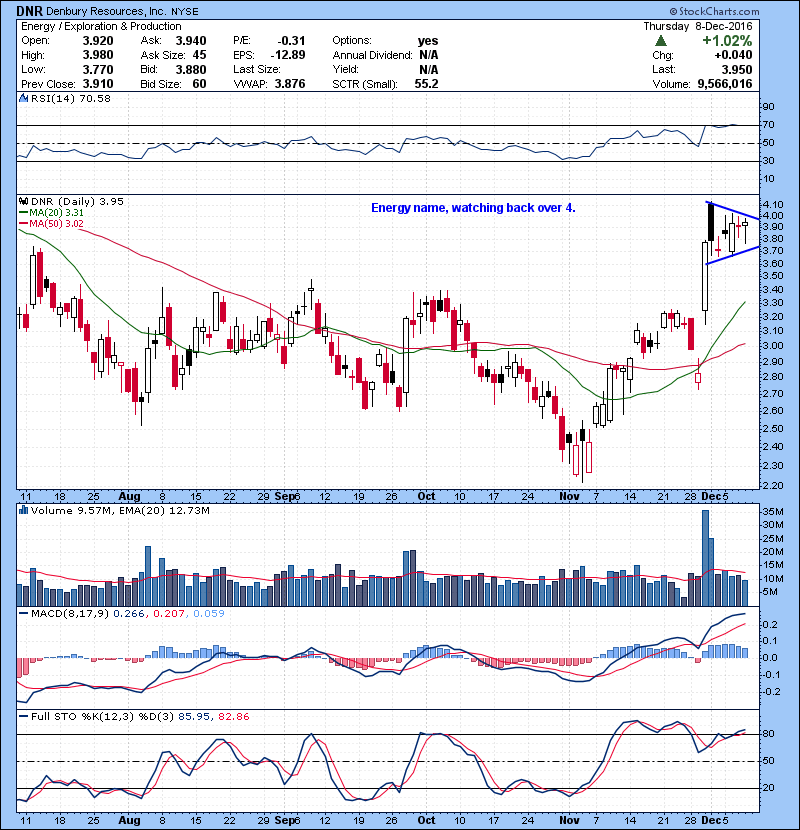Click the Volume value 9,566,016
The height and width of the screenshot is (830, 800).
(725, 84)
